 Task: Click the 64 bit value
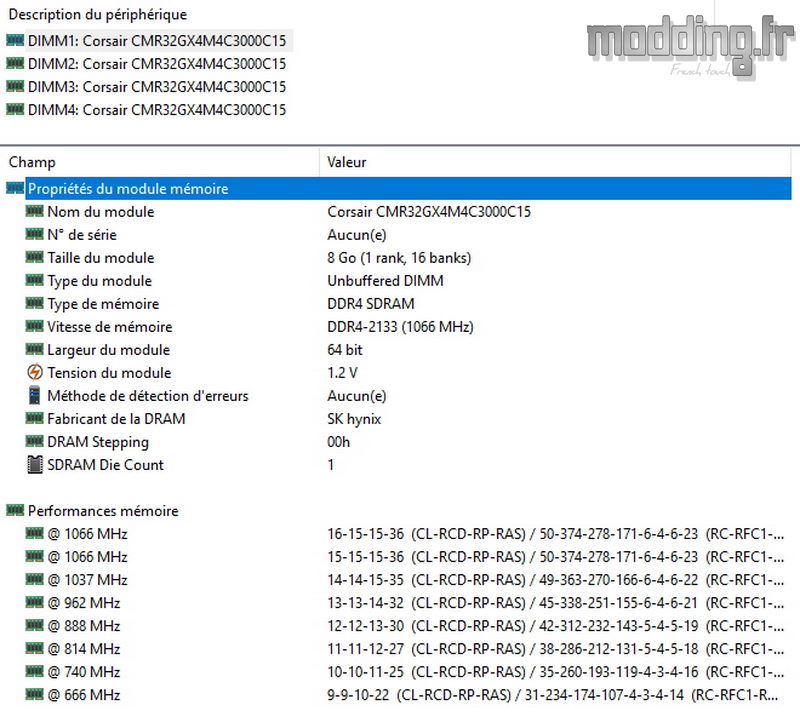click(345, 350)
